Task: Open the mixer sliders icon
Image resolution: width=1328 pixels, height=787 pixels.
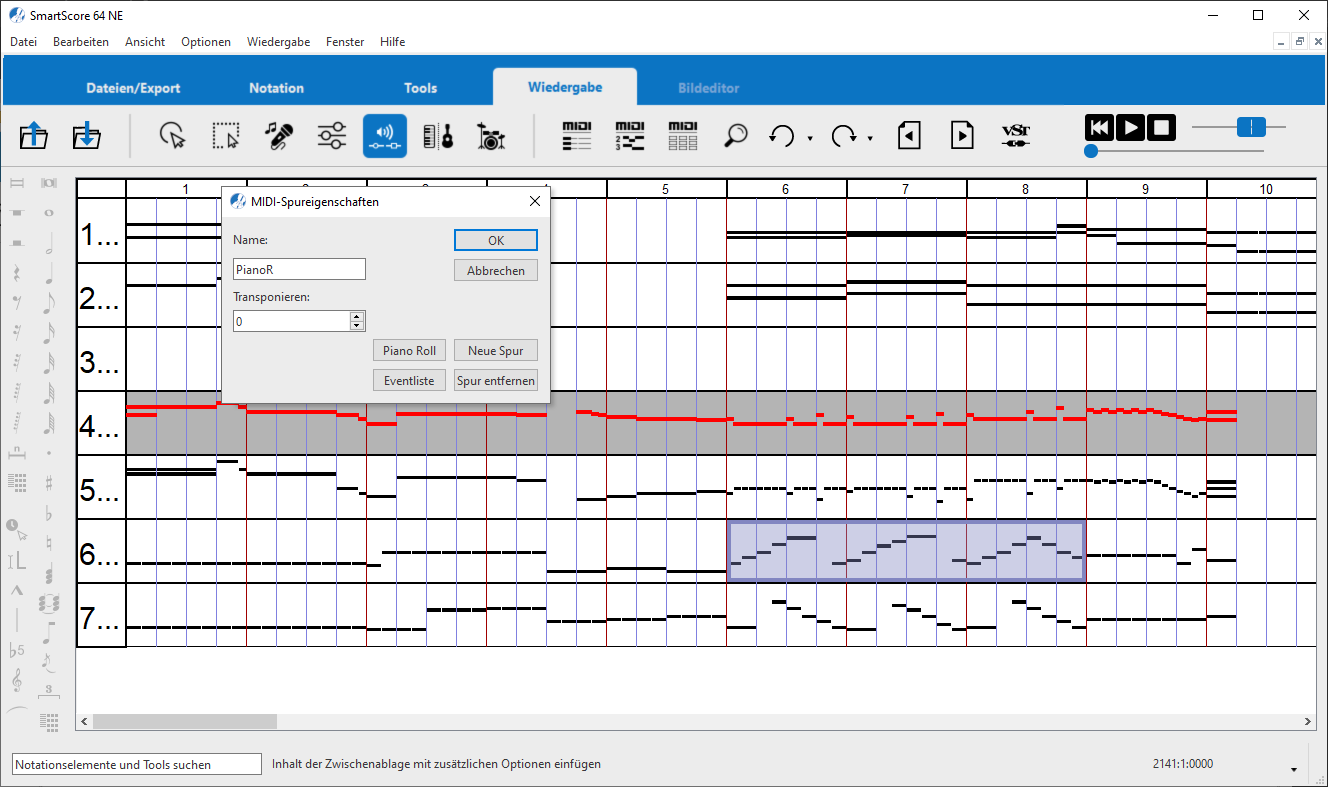Action: [331, 136]
